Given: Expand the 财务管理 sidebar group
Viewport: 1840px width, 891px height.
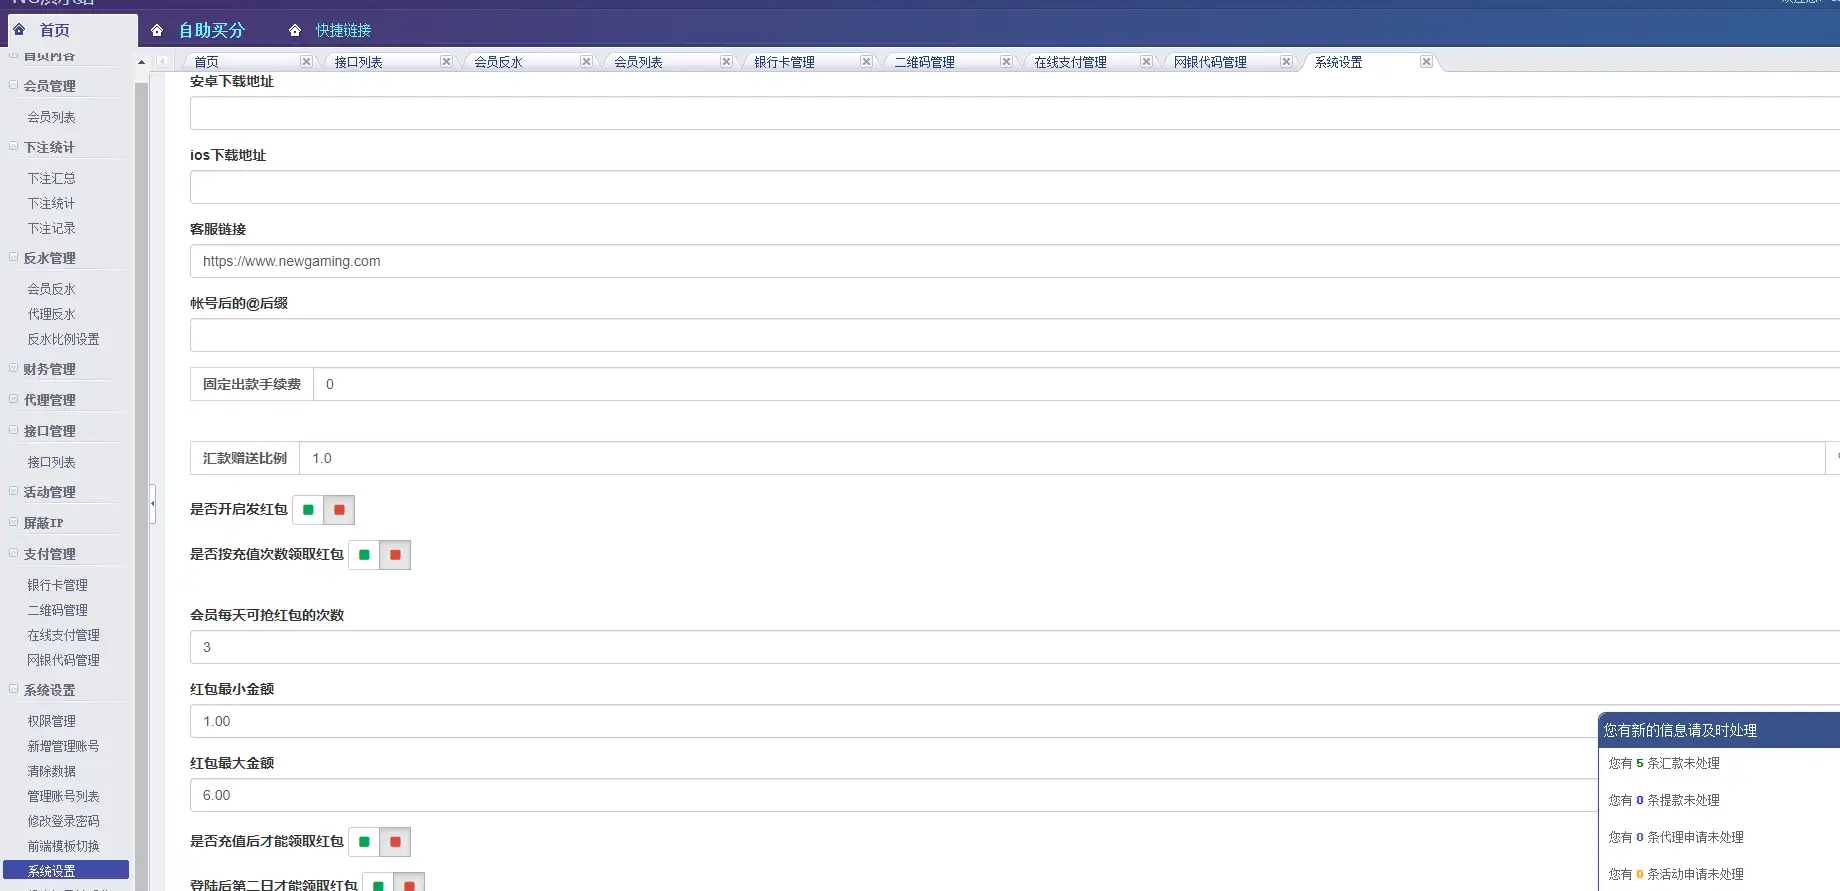Looking at the screenshot, I should click(14, 368).
